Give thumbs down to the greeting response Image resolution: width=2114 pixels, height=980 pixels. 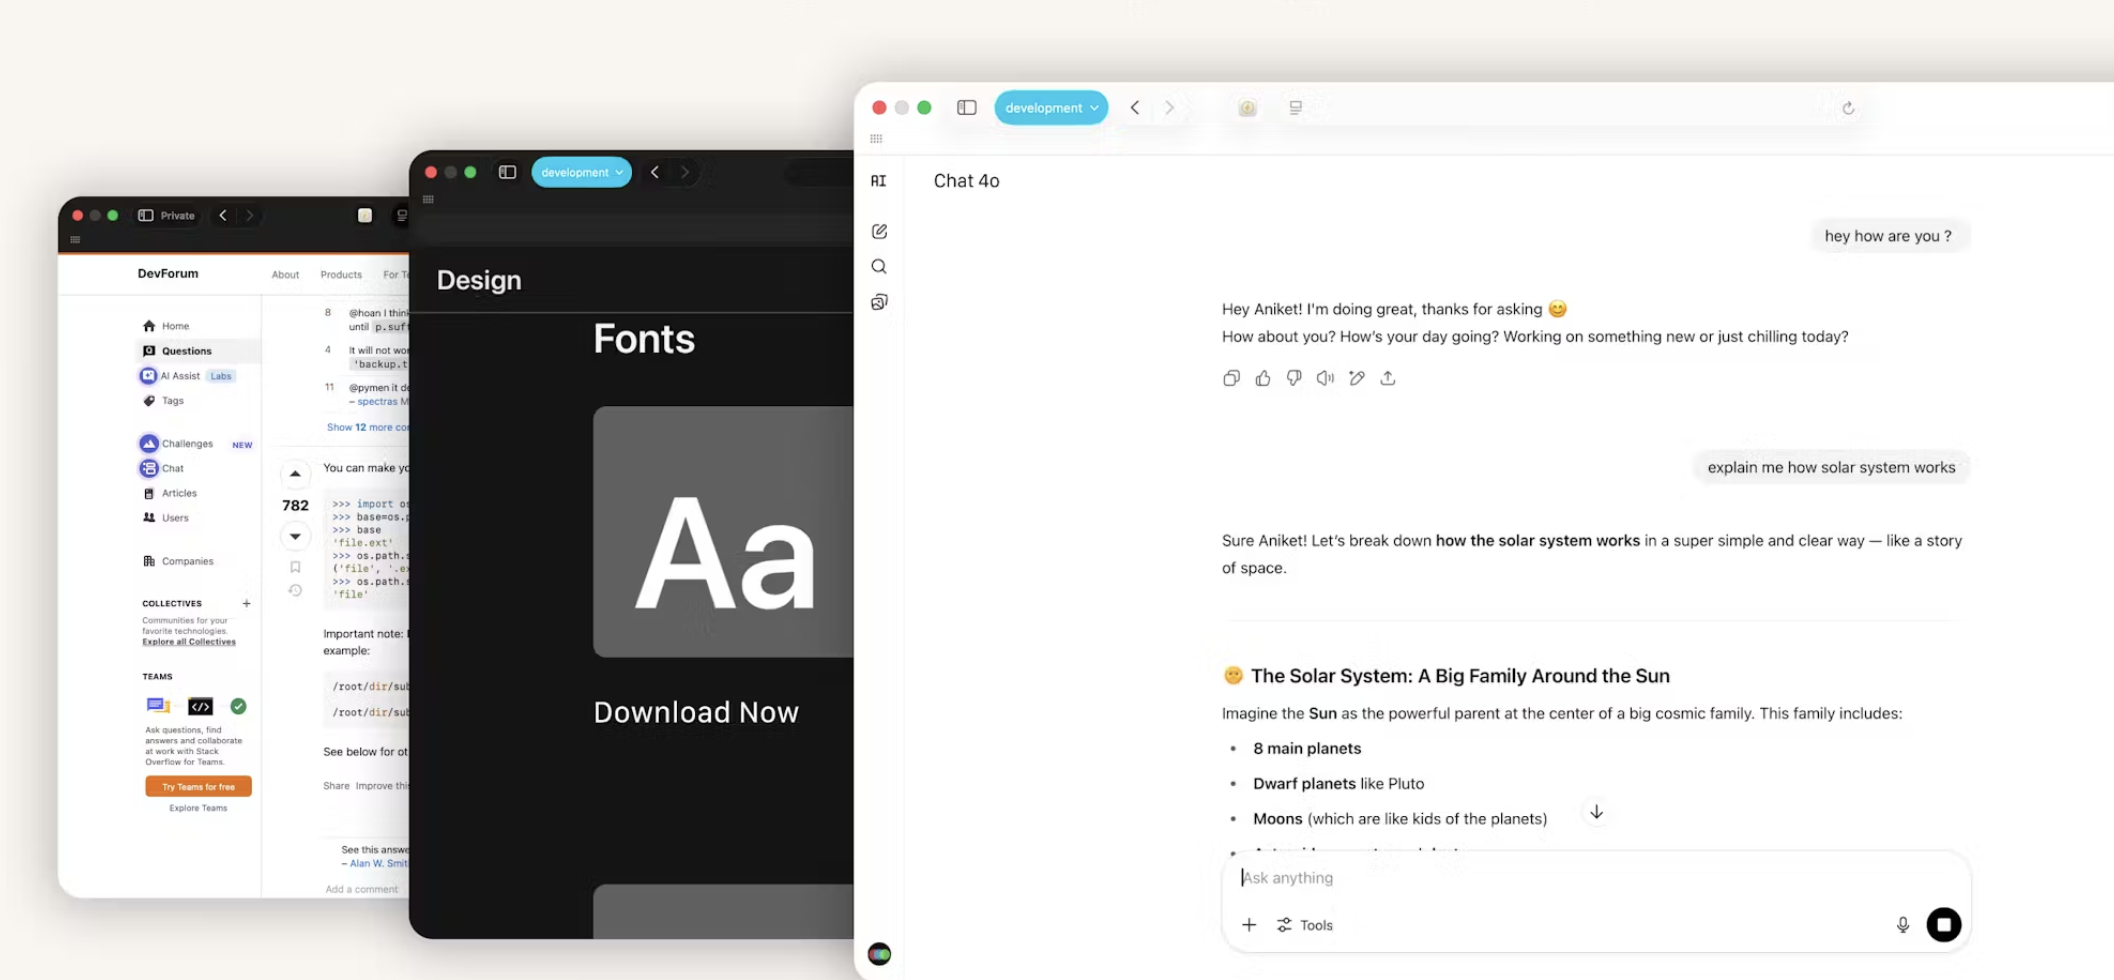pos(1294,378)
